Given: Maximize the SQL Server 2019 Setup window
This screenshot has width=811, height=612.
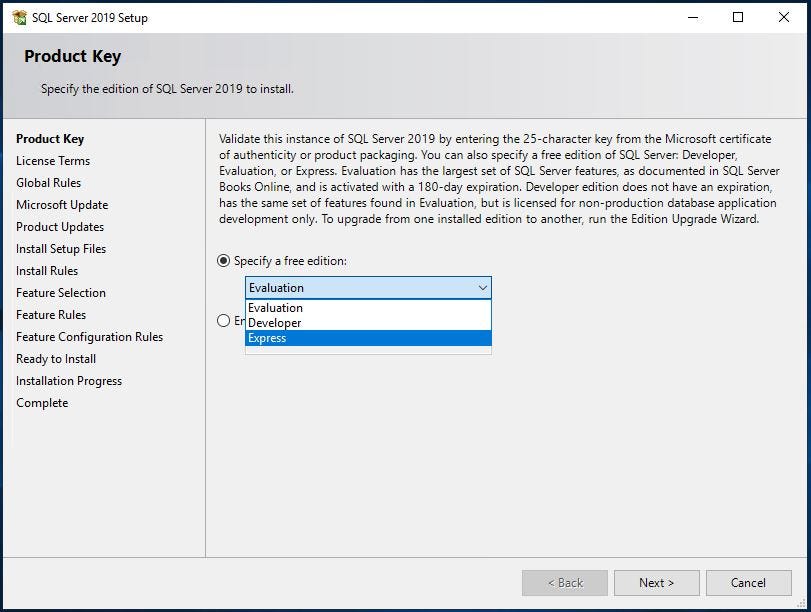Looking at the screenshot, I should pos(738,17).
